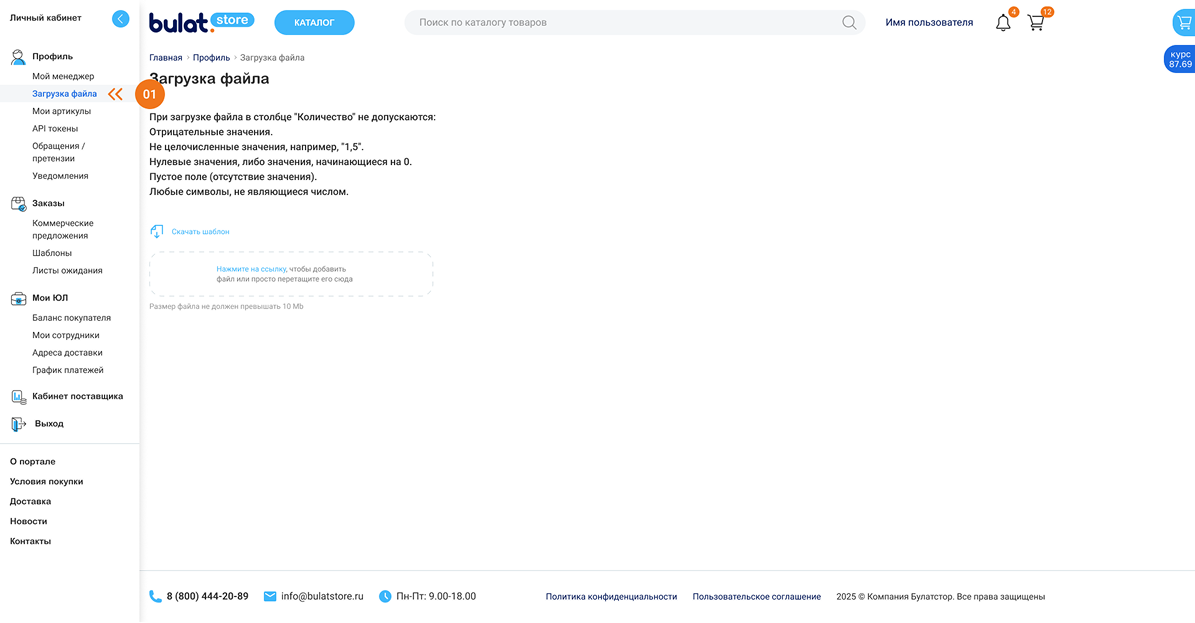Viewport: 1195px width, 623px height.
Task: Click the курс 87.69 rate badge
Action: click(1180, 59)
